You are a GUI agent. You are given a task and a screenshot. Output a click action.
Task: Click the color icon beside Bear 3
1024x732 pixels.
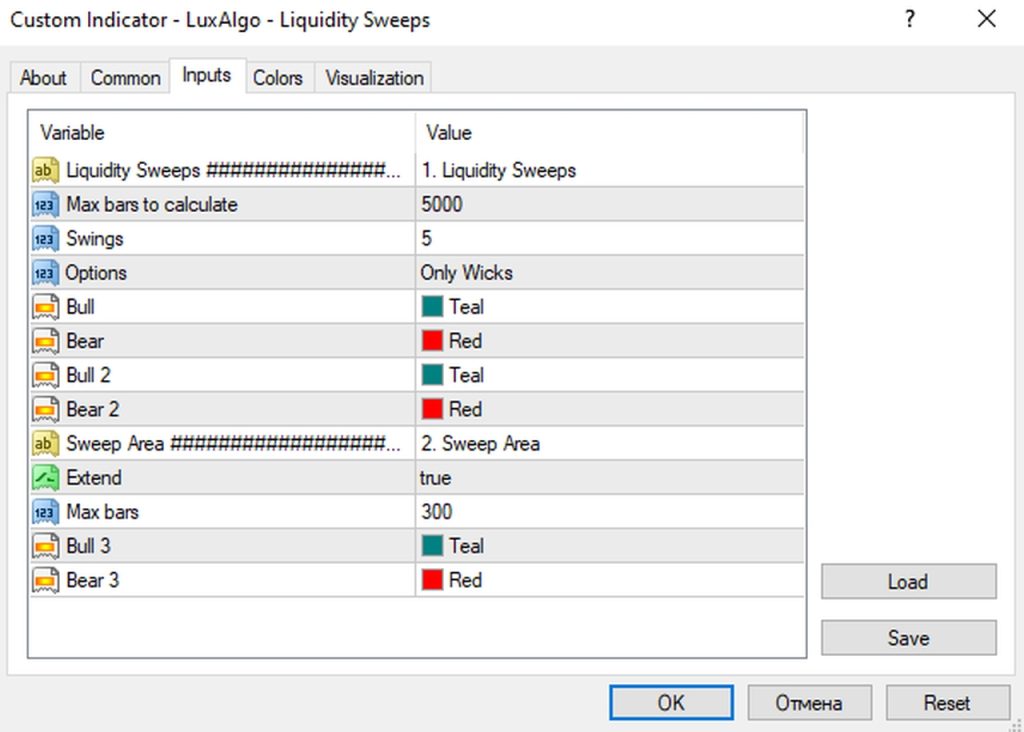(x=44, y=580)
